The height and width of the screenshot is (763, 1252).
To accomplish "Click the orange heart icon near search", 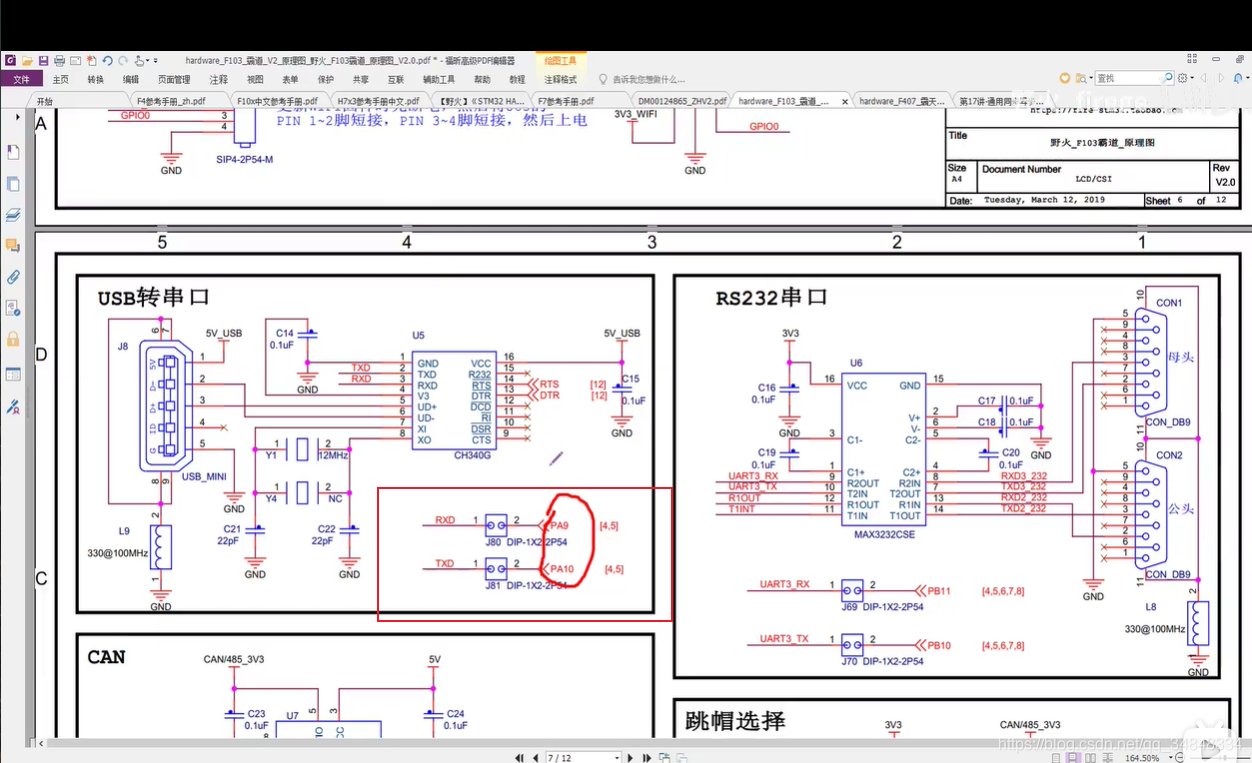I will (1065, 78).
